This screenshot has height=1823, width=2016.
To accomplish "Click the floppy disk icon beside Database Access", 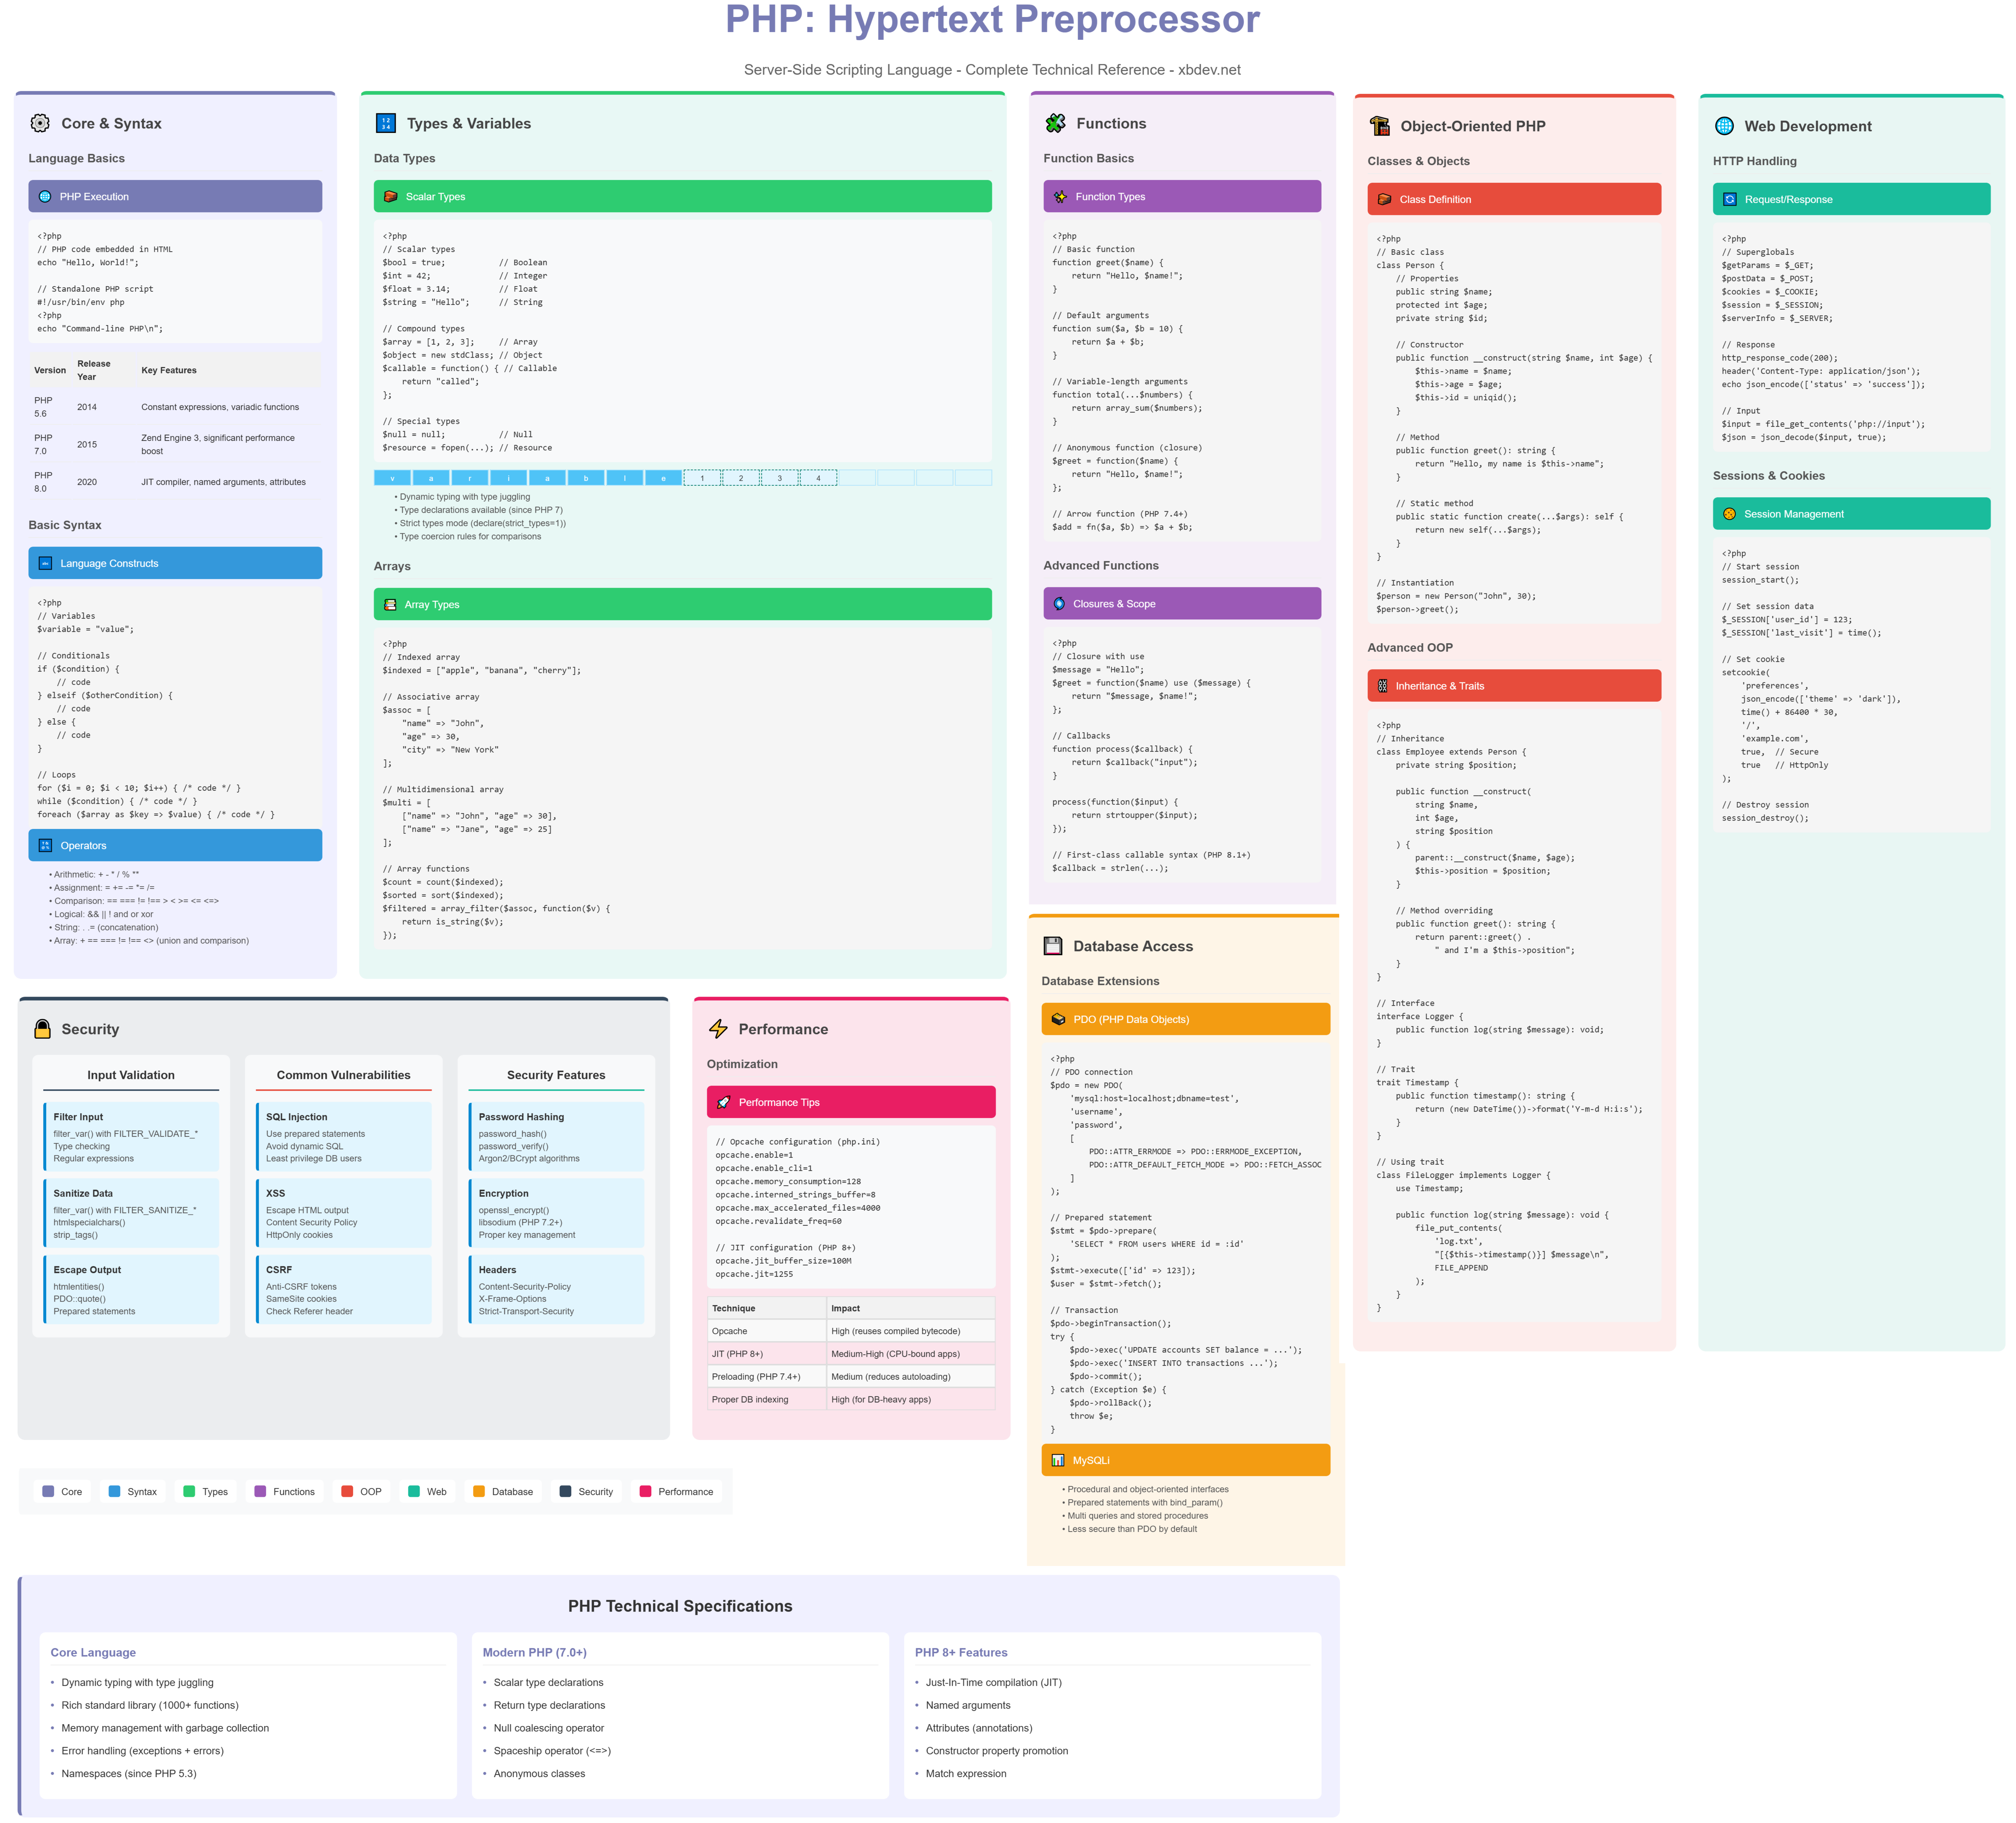I will click(1053, 946).
